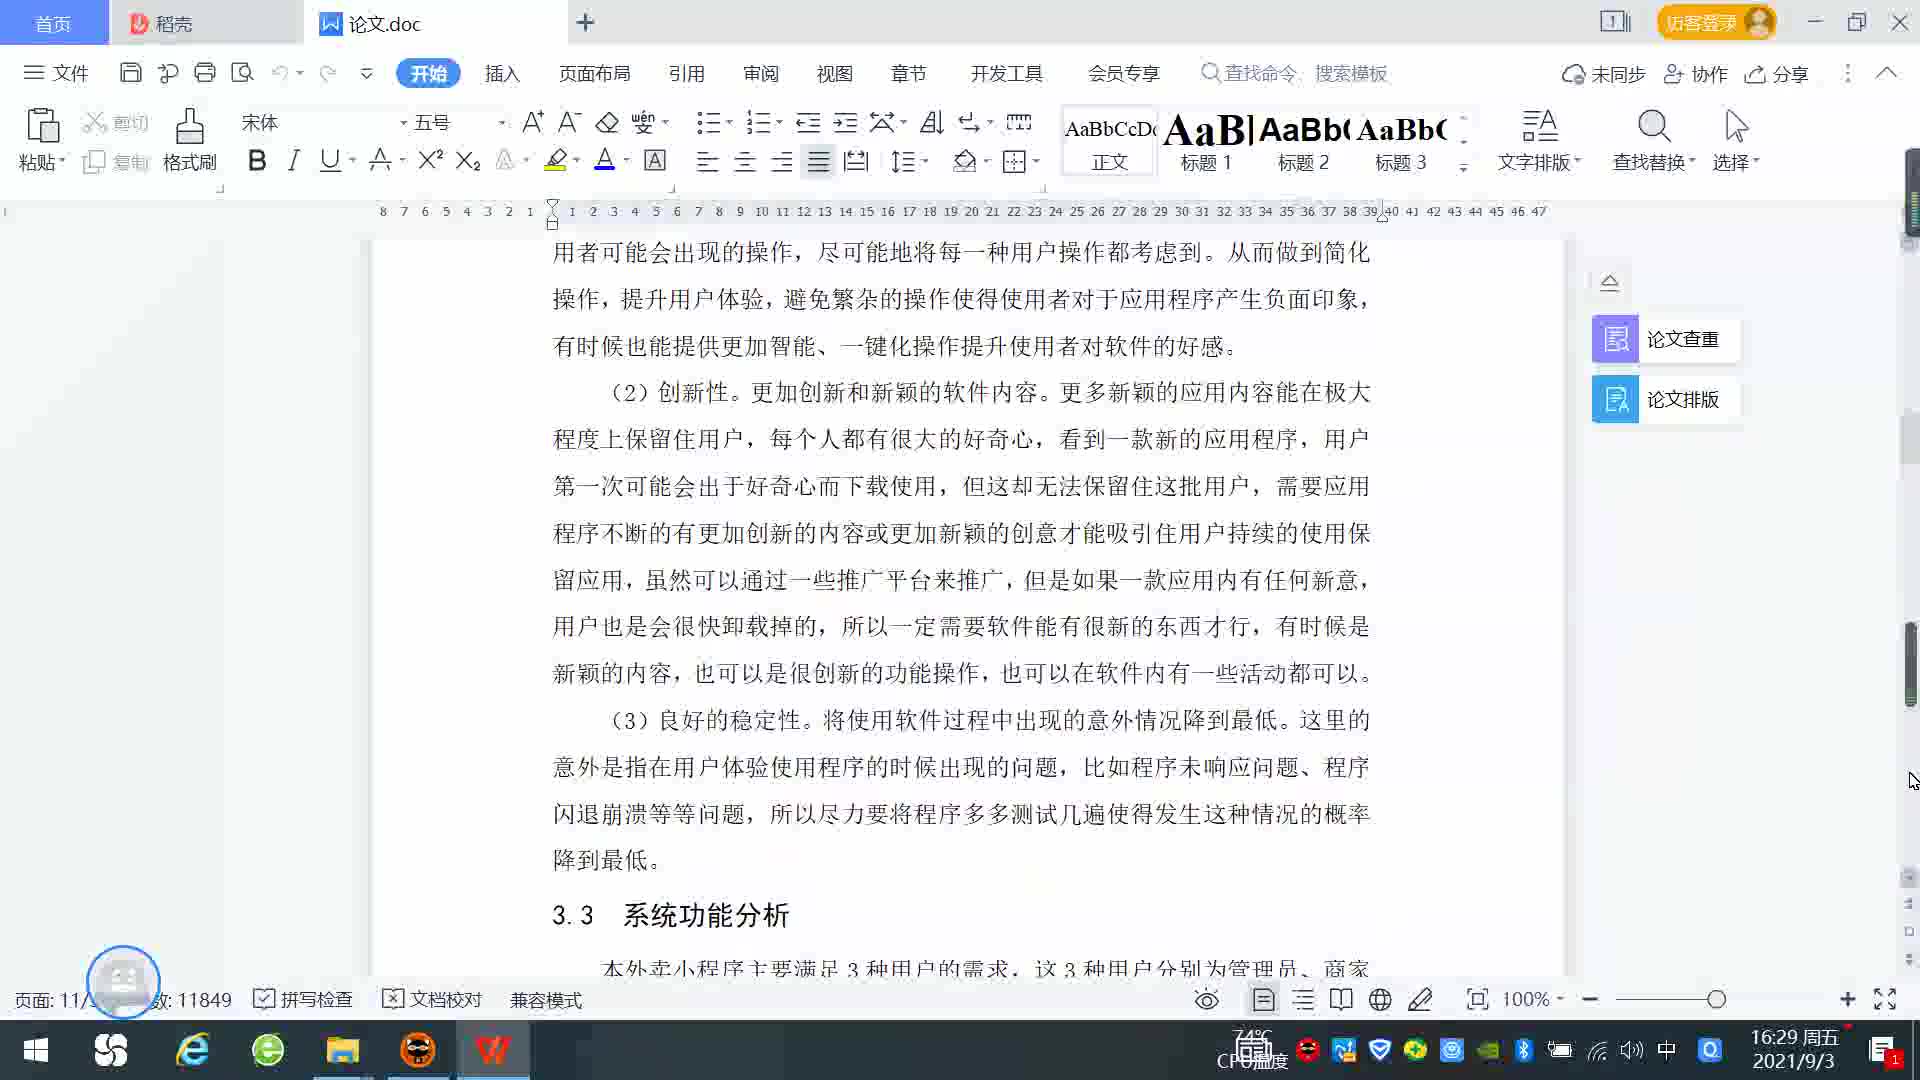Image resolution: width=1920 pixels, height=1080 pixels.
Task: Click the superscript X² icon
Action: 430,161
